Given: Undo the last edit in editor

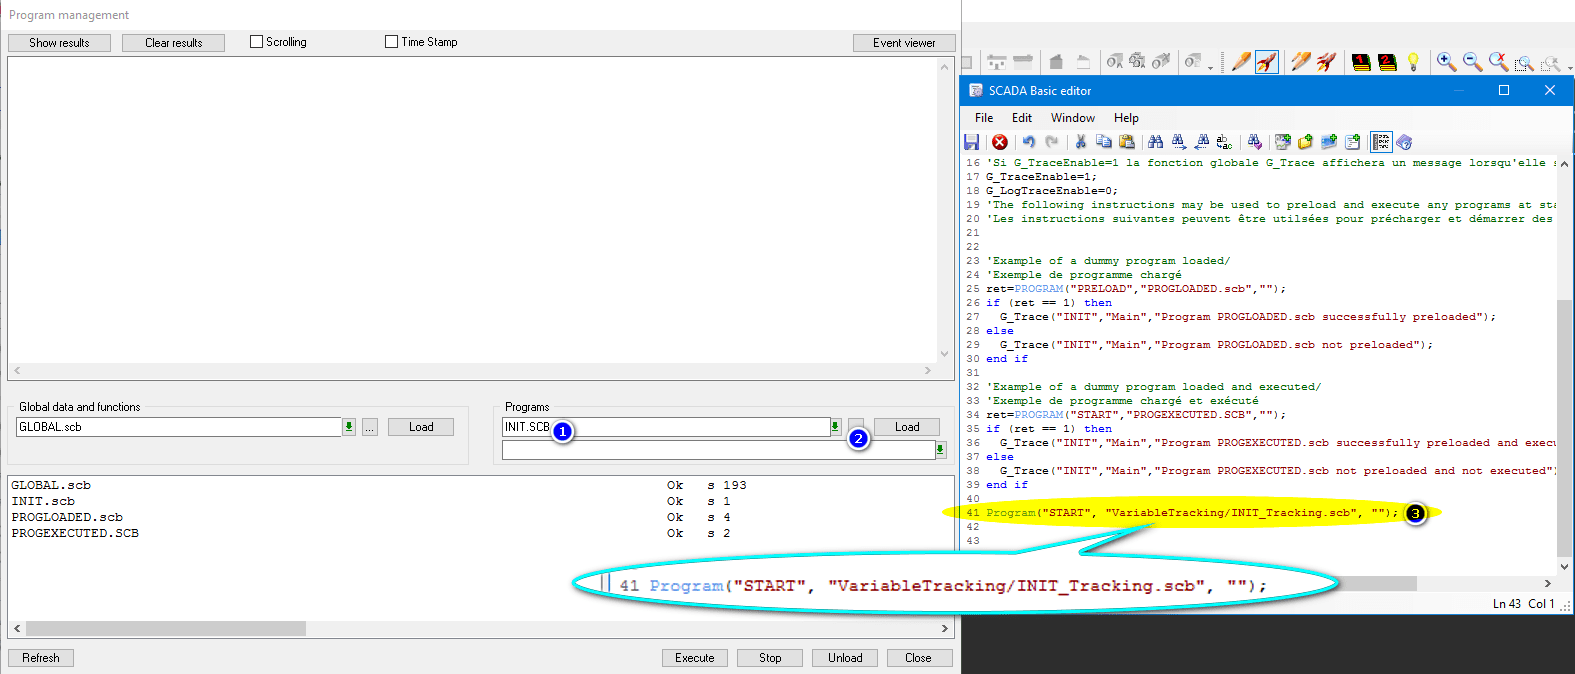Looking at the screenshot, I should tap(1028, 142).
